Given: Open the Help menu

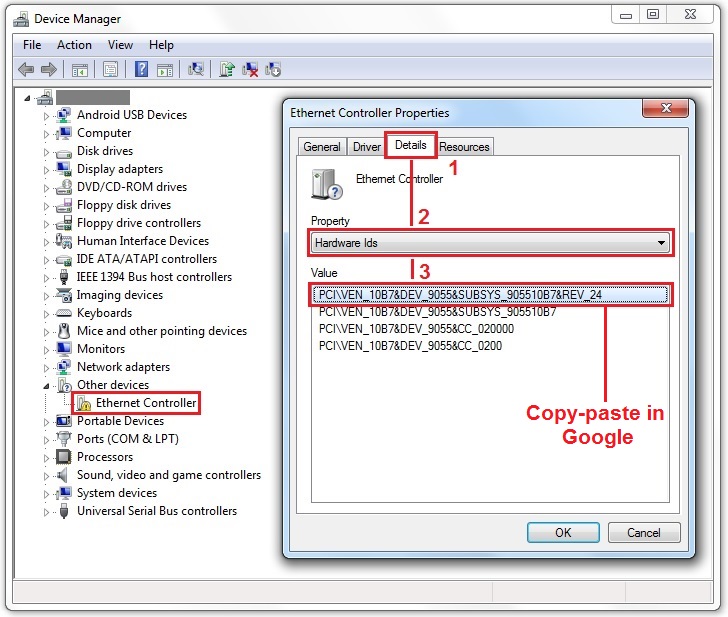Looking at the screenshot, I should click(161, 45).
